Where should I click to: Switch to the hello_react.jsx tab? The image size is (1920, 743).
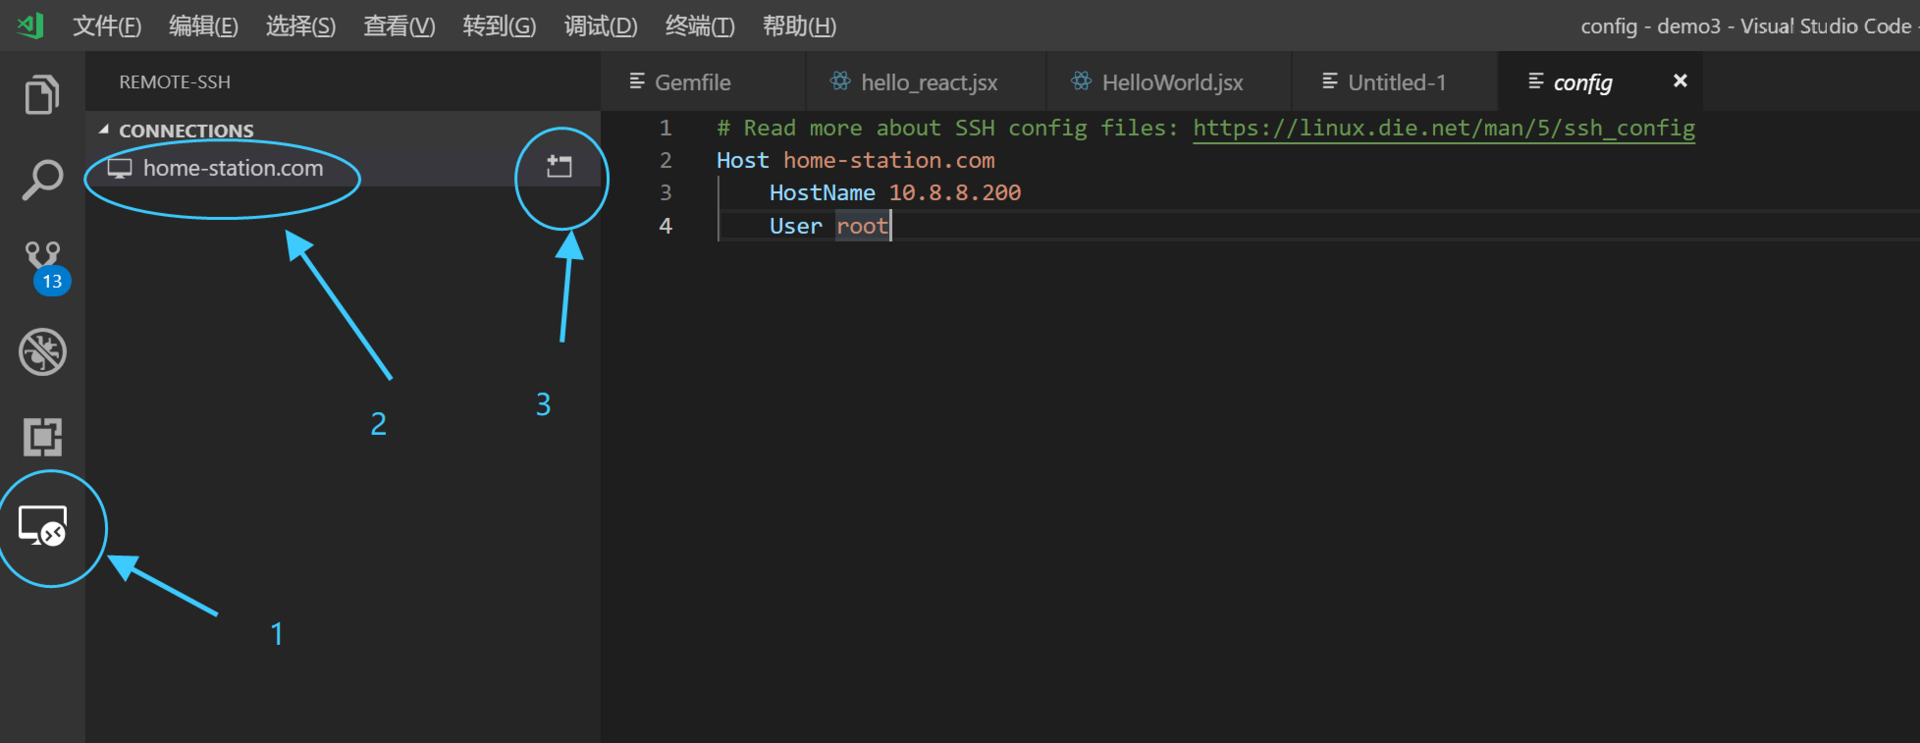tap(926, 82)
